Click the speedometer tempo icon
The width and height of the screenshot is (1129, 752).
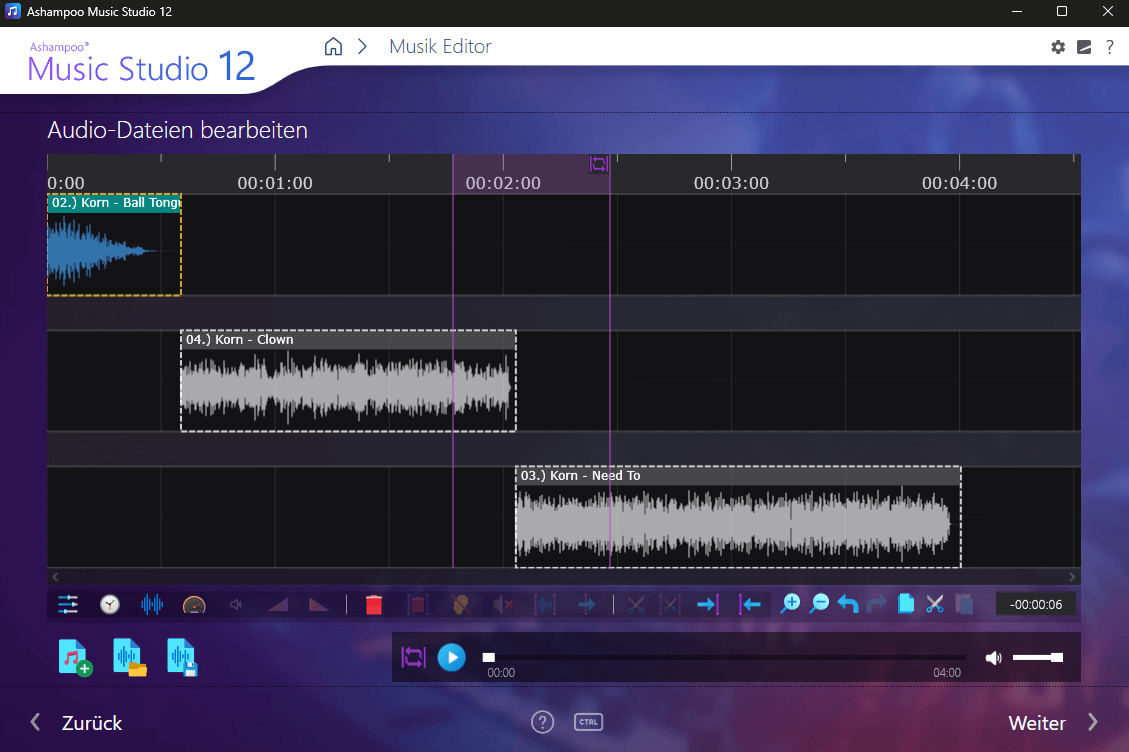point(194,604)
